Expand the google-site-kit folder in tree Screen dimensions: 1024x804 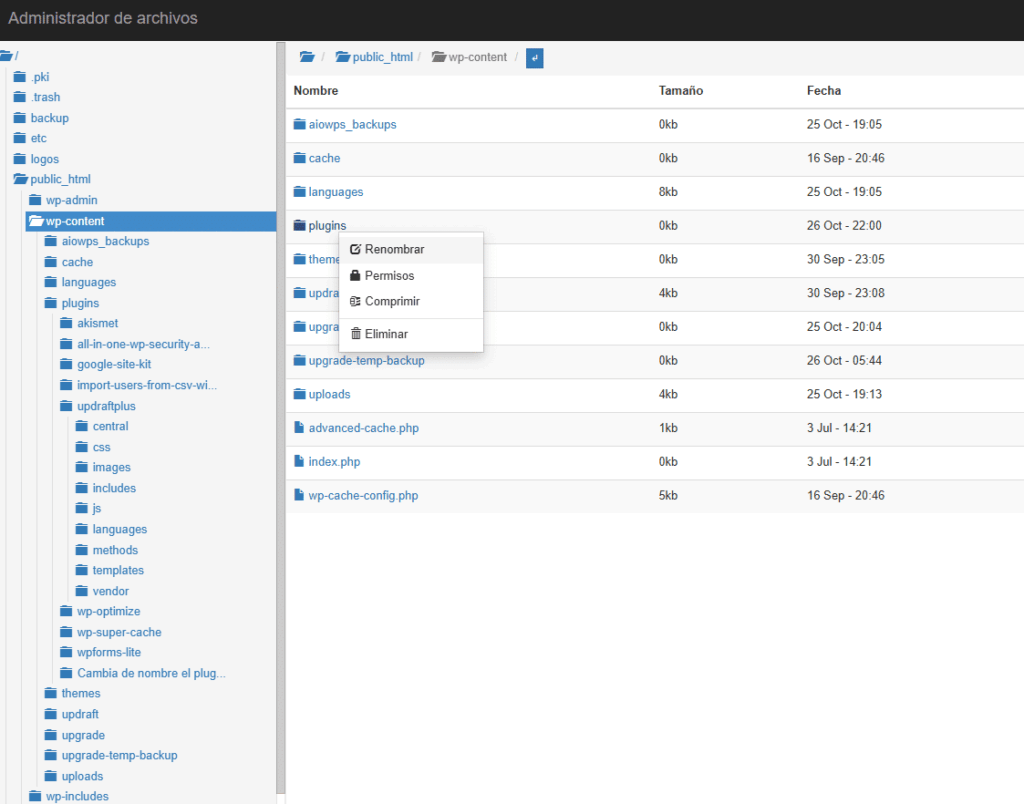point(68,365)
